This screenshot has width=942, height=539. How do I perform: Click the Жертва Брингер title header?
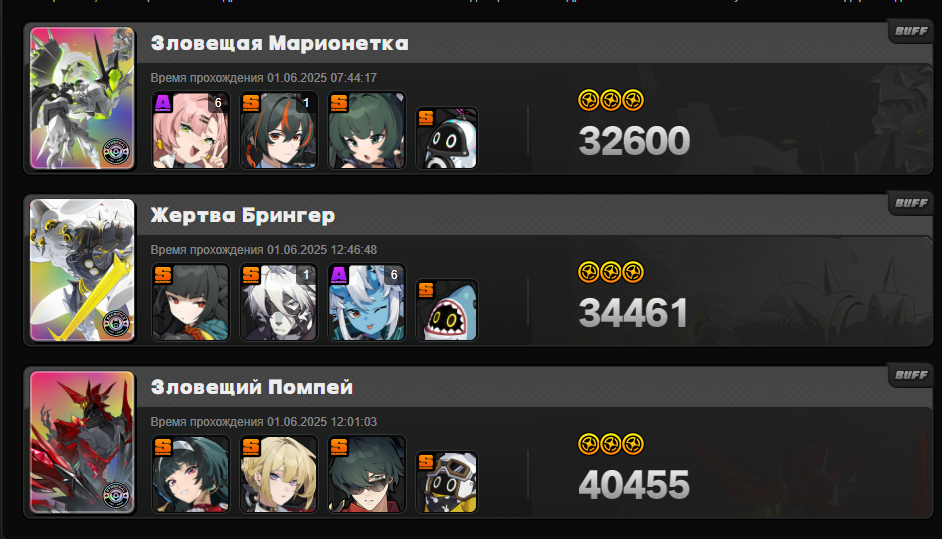pyautogui.click(x=243, y=215)
